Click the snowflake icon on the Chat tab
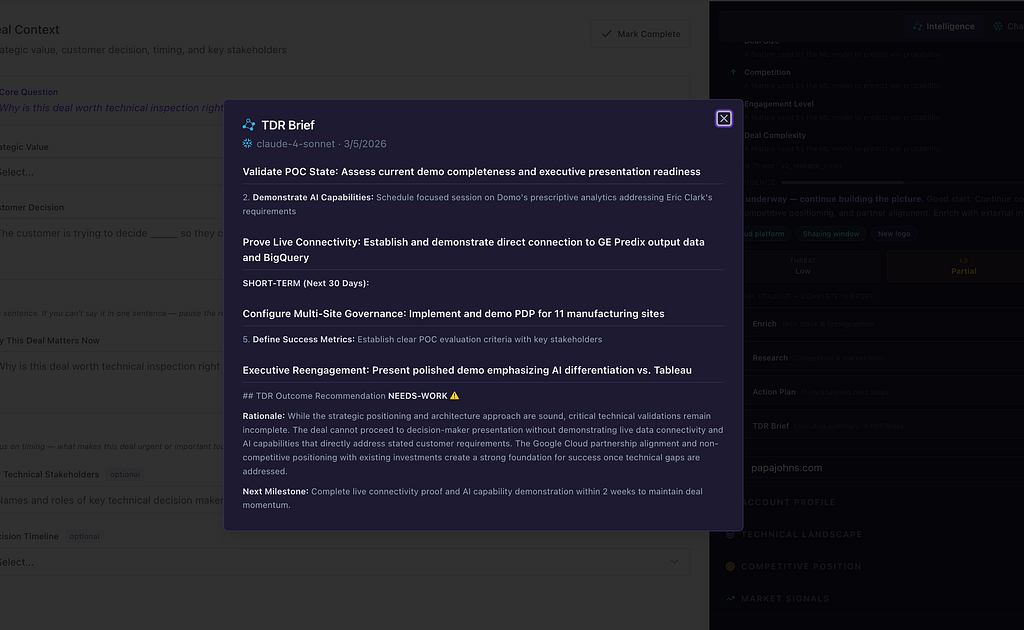 998,26
